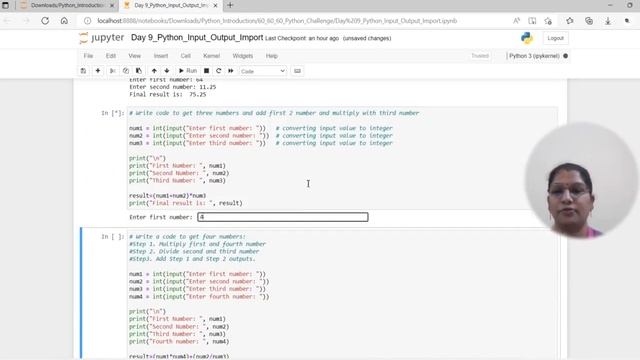Select the cell with the In [ ]: prompt
The height and width of the screenshot is (360, 640).
112,236
